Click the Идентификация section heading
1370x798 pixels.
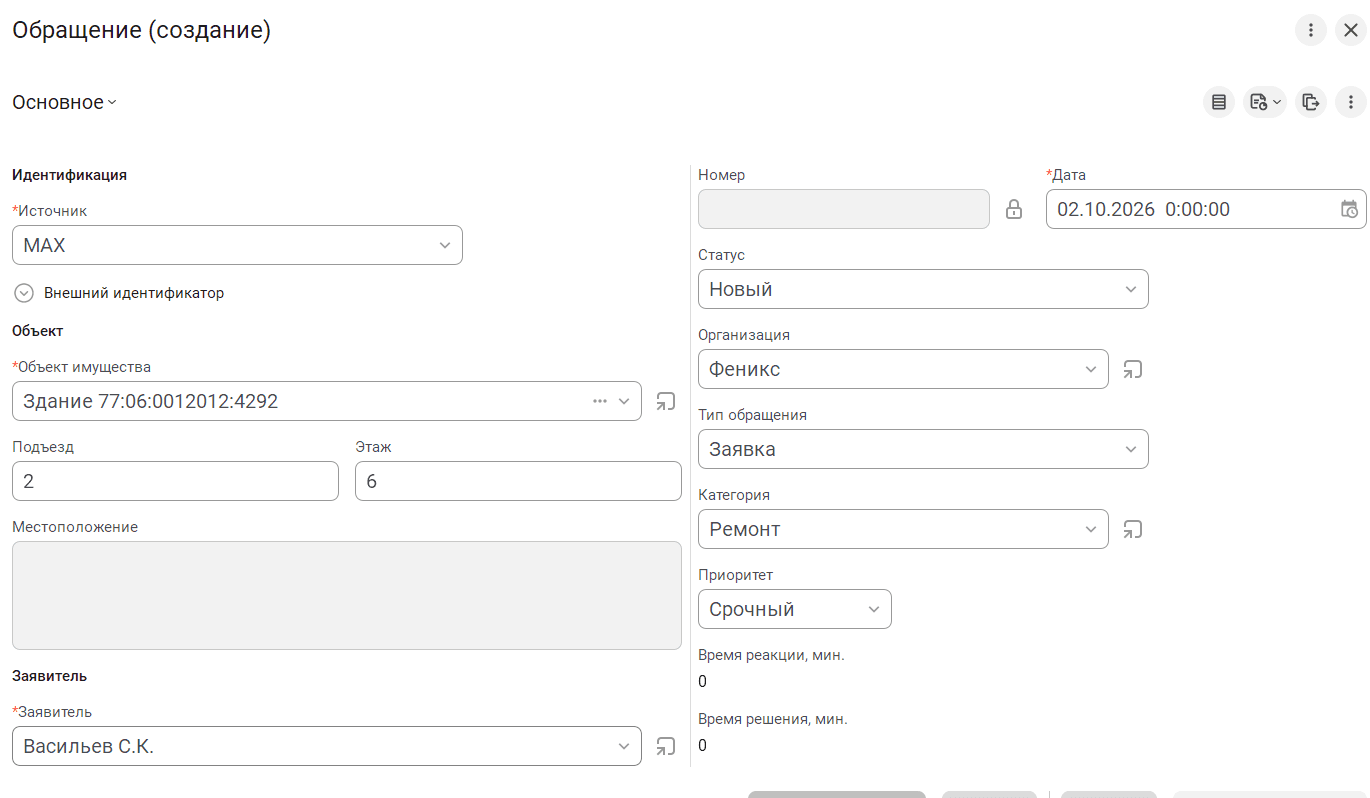[69, 174]
